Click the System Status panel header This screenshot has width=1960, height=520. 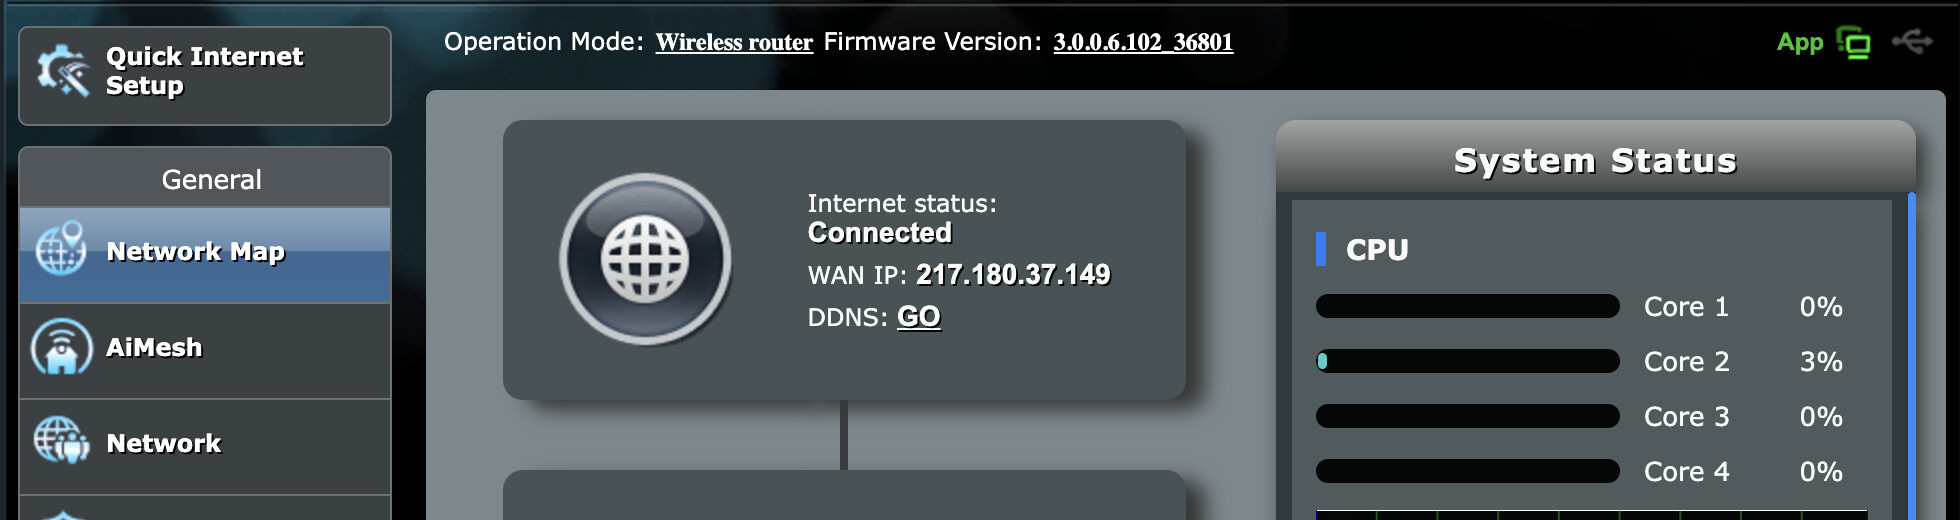point(1595,158)
